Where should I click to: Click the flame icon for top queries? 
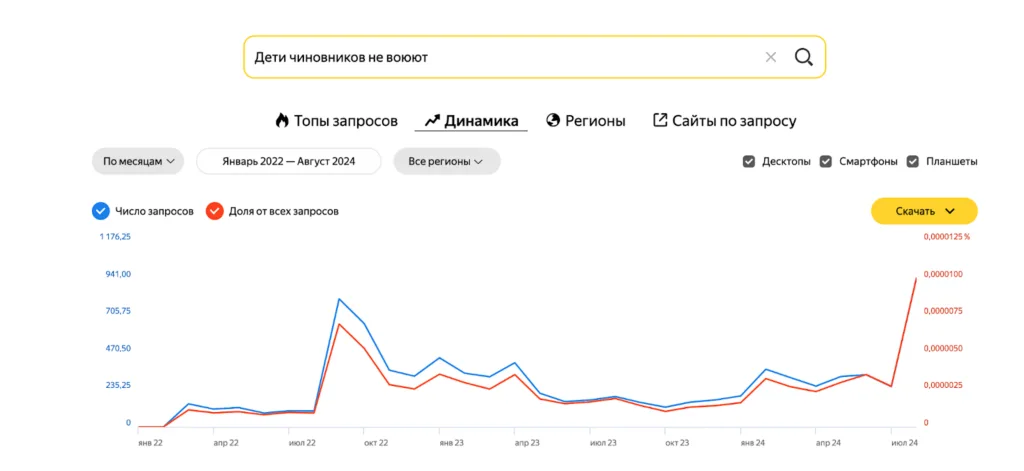click(x=282, y=121)
